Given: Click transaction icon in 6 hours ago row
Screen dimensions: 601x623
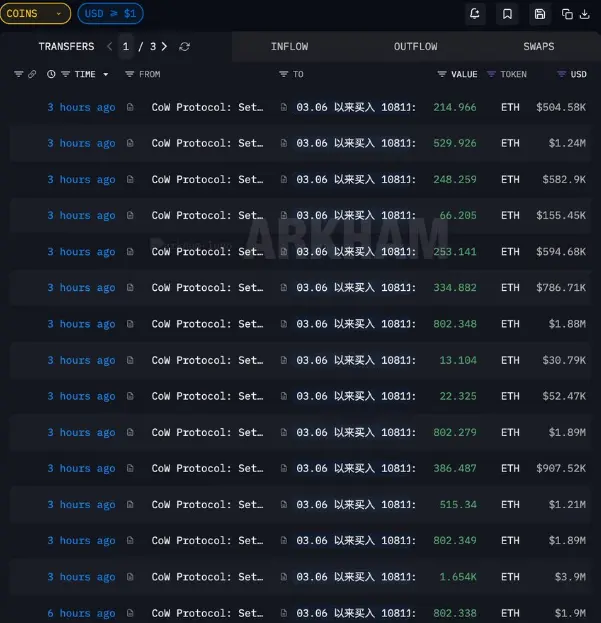Looking at the screenshot, I should (x=130, y=613).
